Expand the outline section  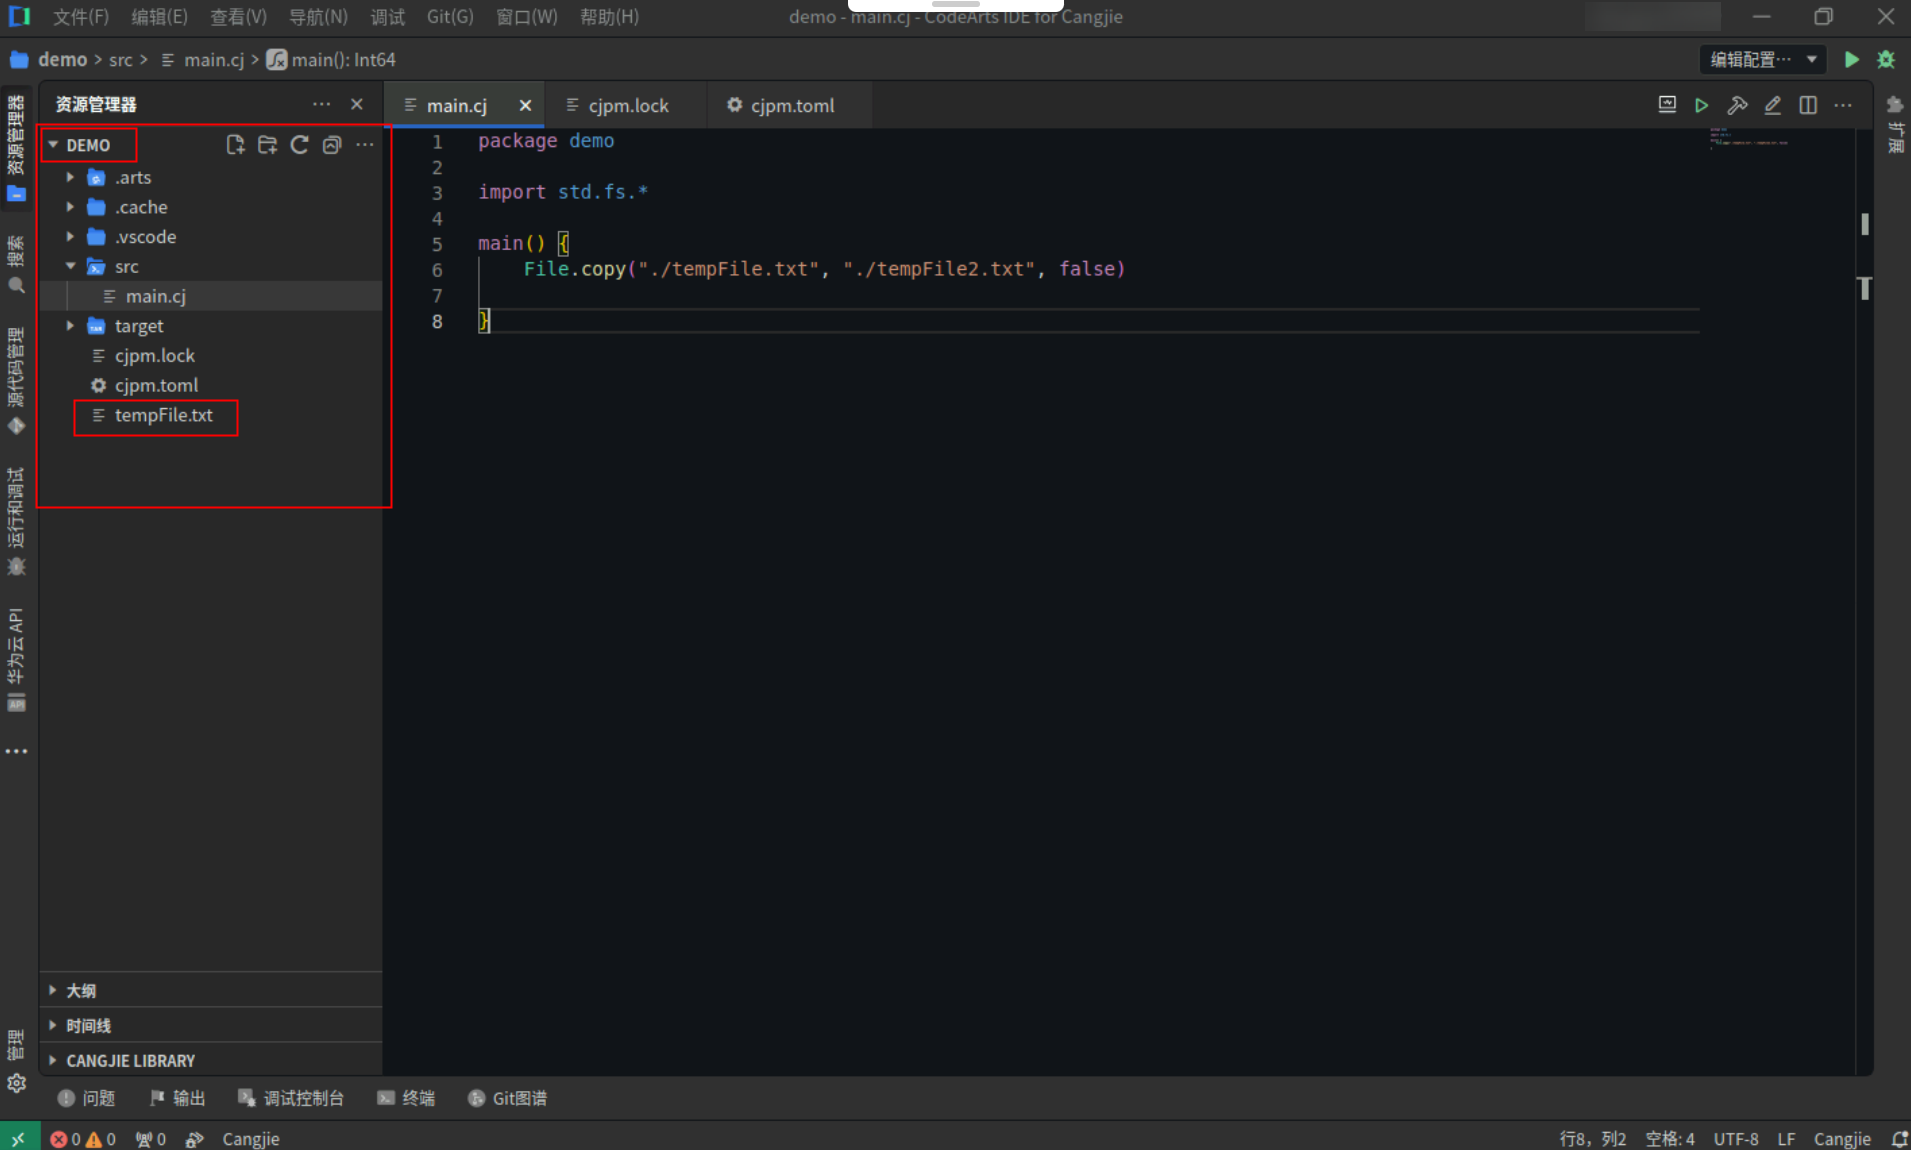[x=211, y=990]
